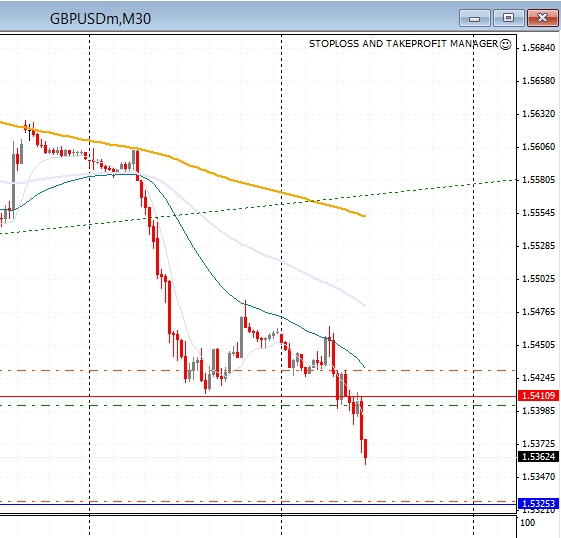Click the red 1.54109 price label
Image resolution: width=561 pixels, height=538 pixels.
(x=538, y=395)
